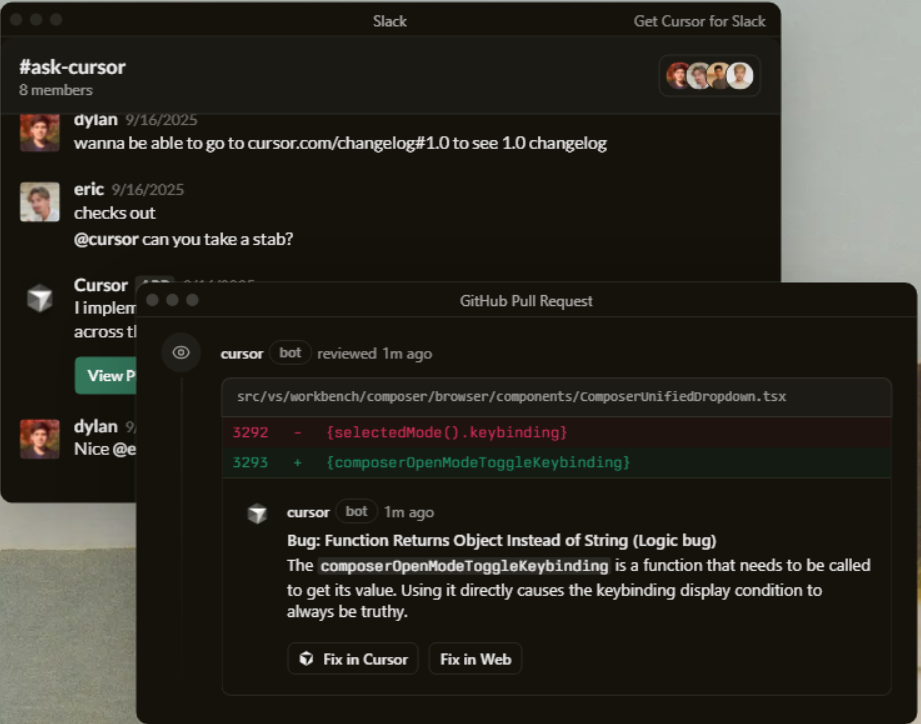The width and height of the screenshot is (921, 724).
Task: Open the #ask-cursor channel title
Action: coord(72,67)
